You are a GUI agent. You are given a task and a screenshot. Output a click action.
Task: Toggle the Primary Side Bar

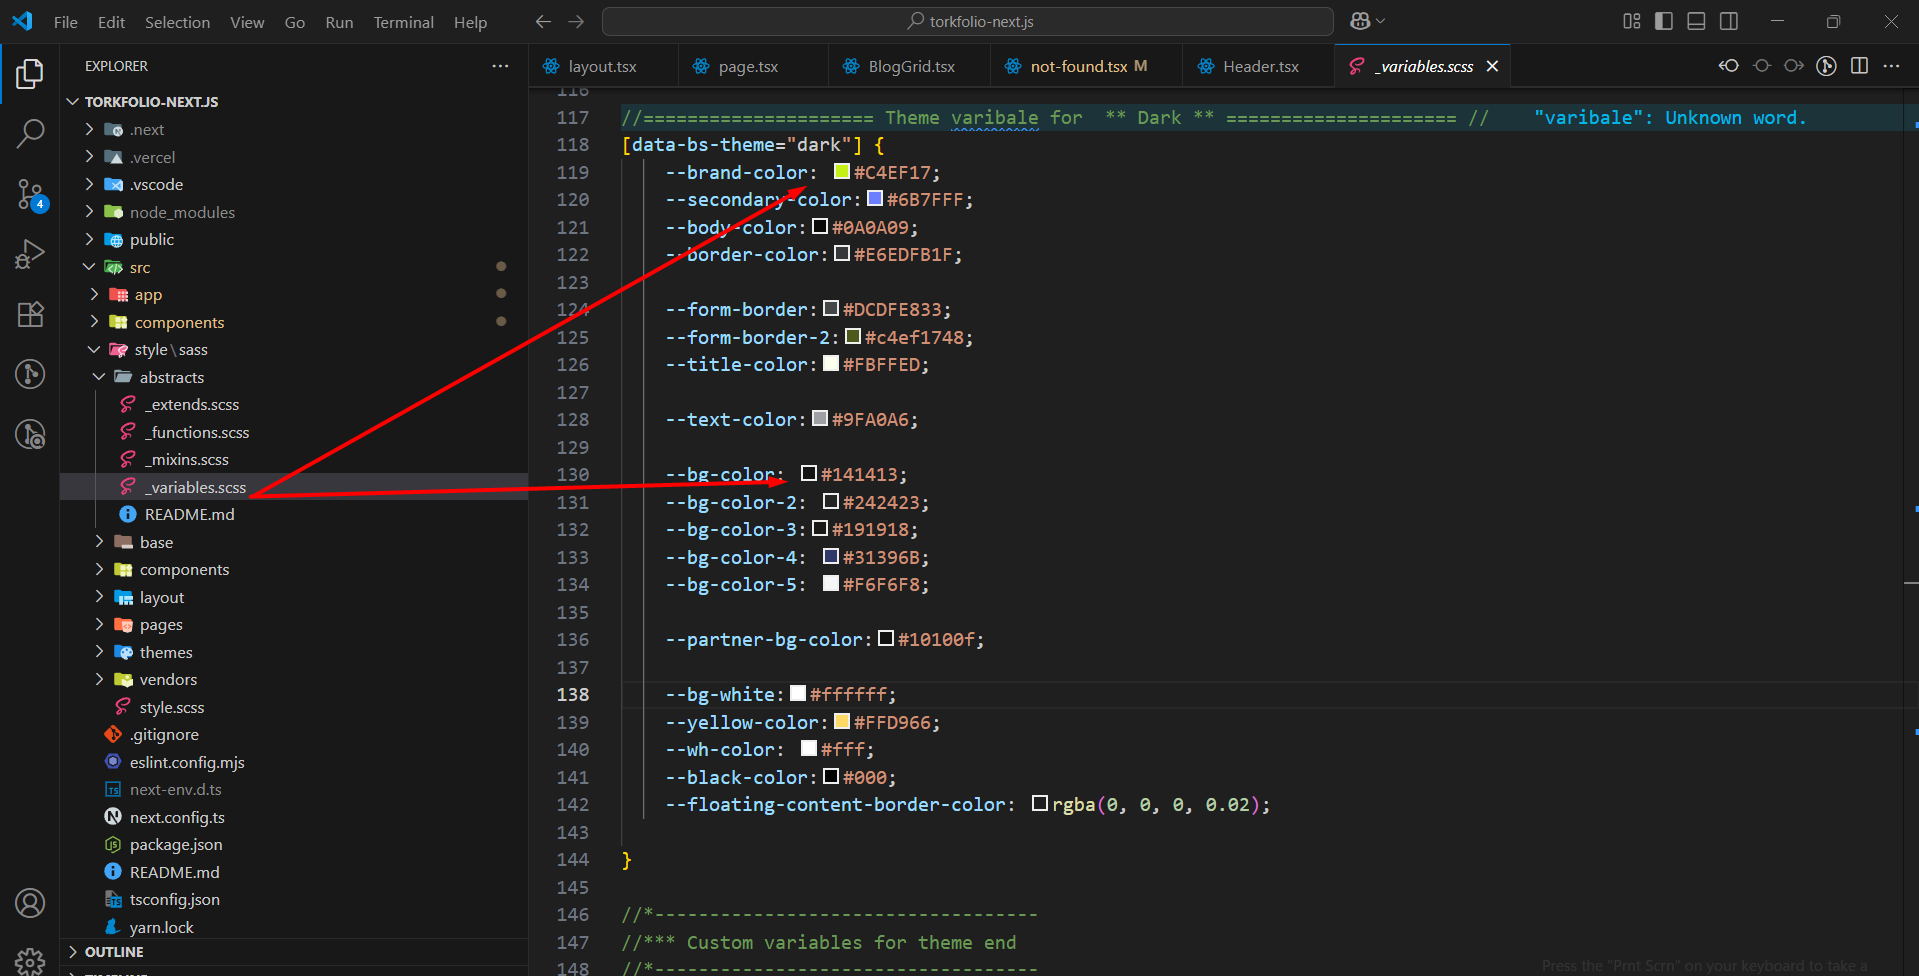tap(1664, 21)
